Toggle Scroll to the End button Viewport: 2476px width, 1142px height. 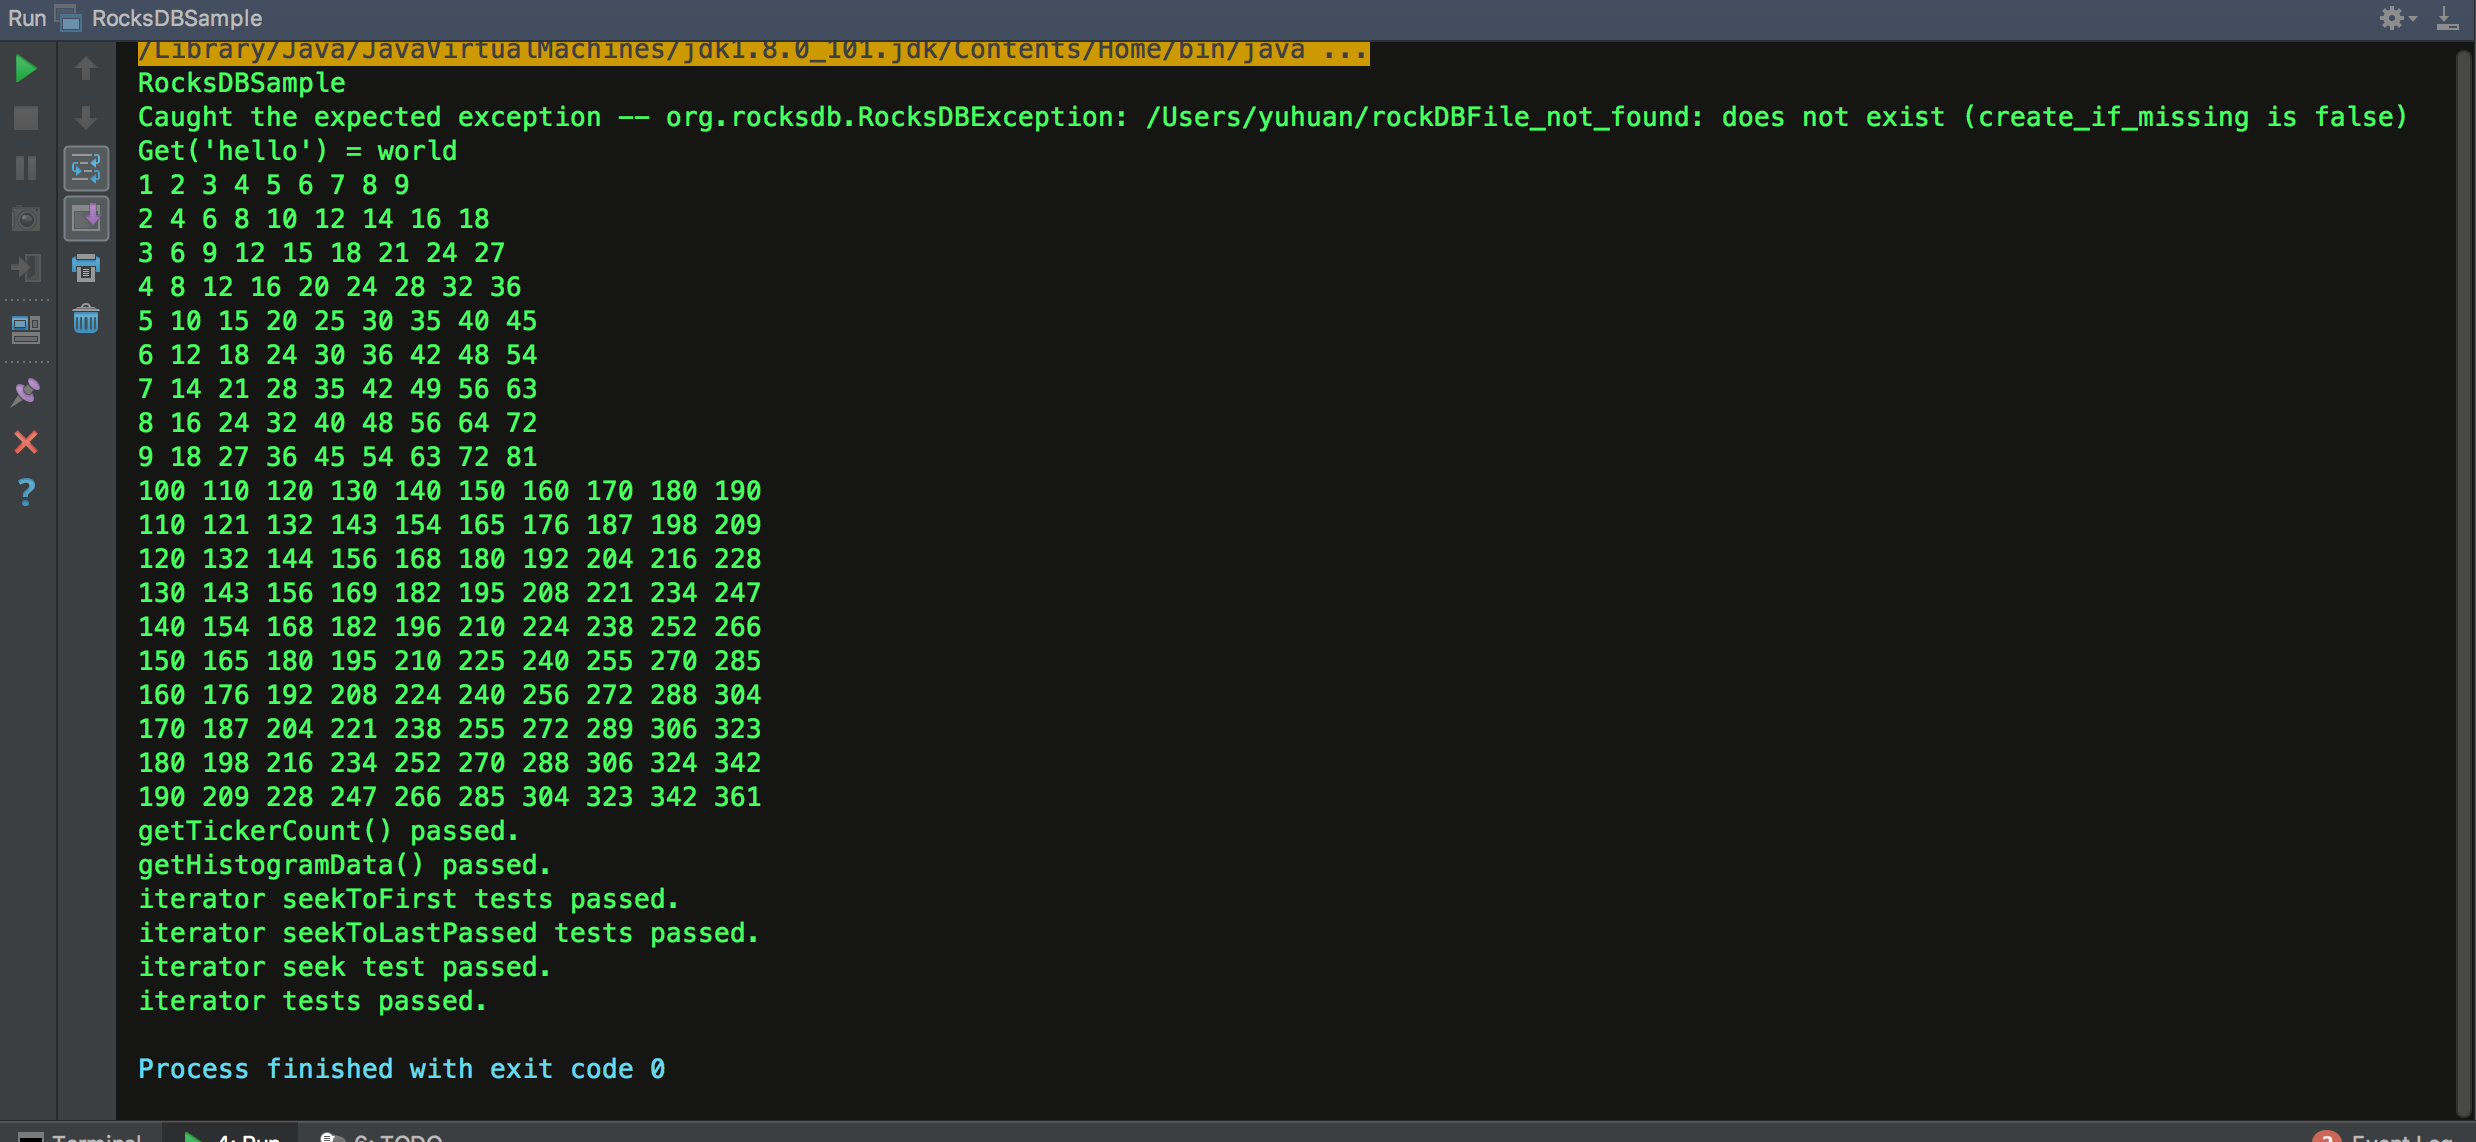pos(86,218)
